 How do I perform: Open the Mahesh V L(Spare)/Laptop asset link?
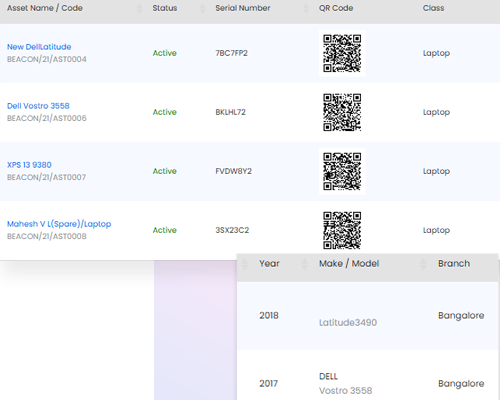(59, 224)
